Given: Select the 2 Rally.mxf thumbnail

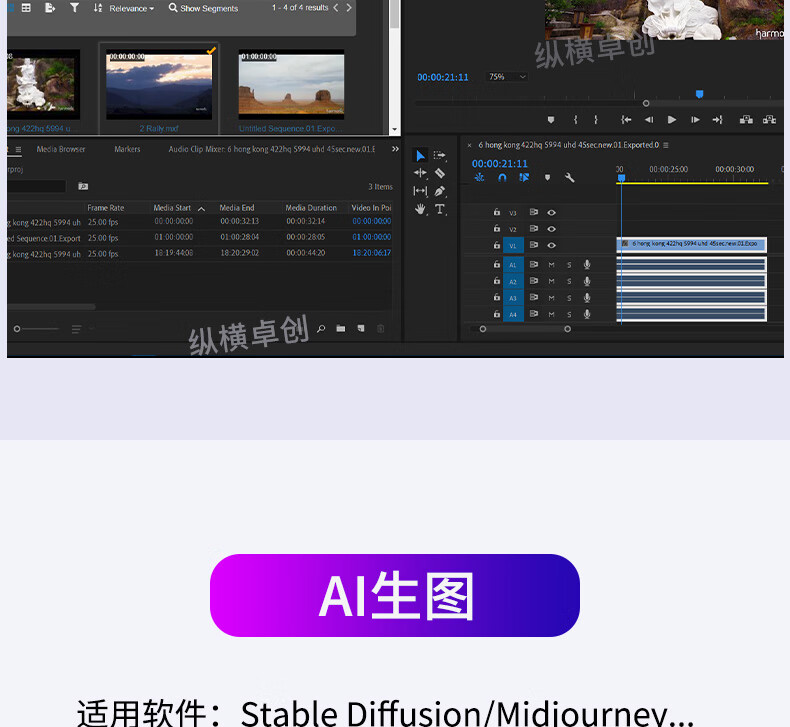Looking at the screenshot, I should click(159, 86).
